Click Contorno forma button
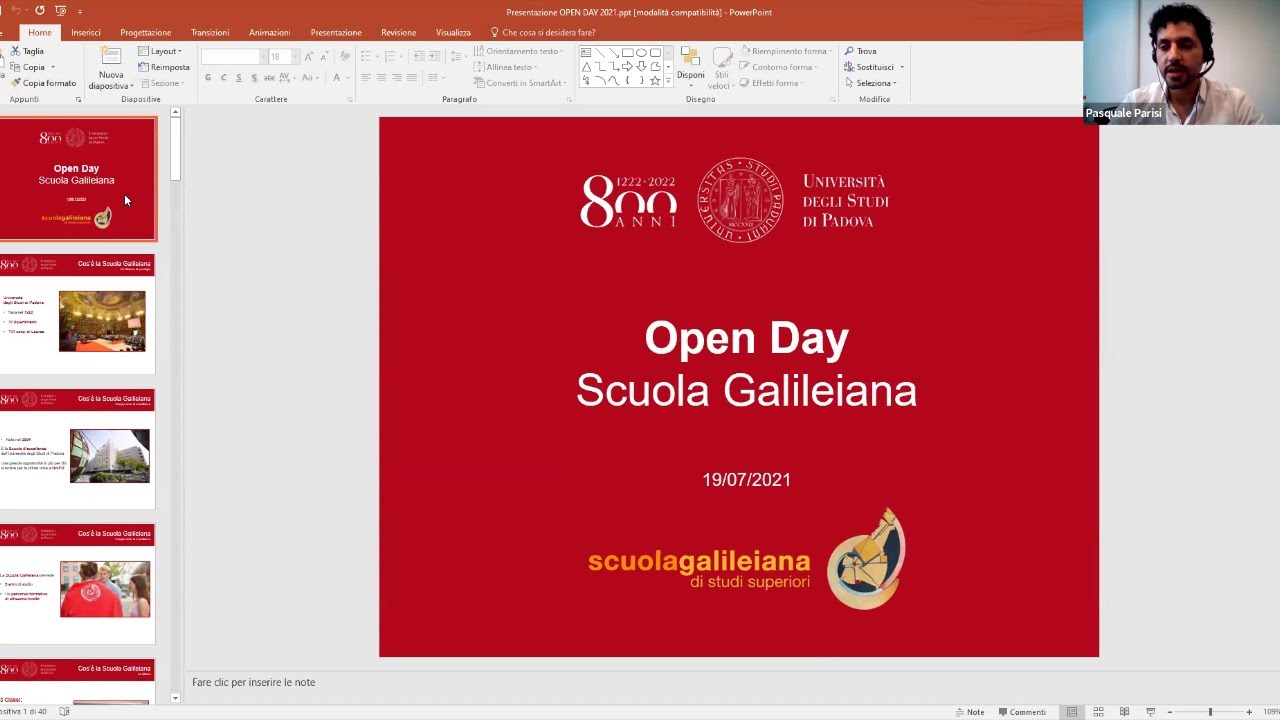The width and height of the screenshot is (1280, 720). coord(778,67)
